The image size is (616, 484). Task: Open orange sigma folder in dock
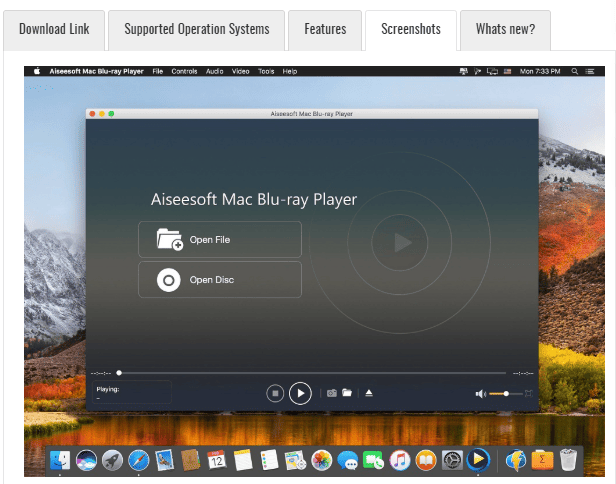pyautogui.click(x=542, y=460)
